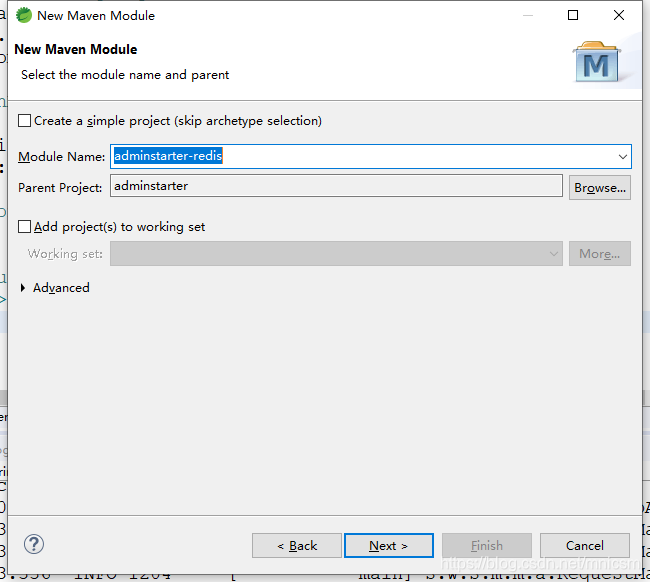Cancel the New Maven Module dialog
The height and width of the screenshot is (582, 650).
tap(585, 546)
